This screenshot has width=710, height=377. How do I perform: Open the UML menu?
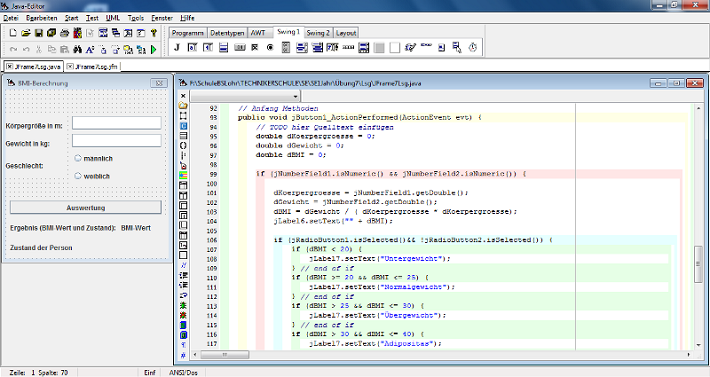(113, 18)
